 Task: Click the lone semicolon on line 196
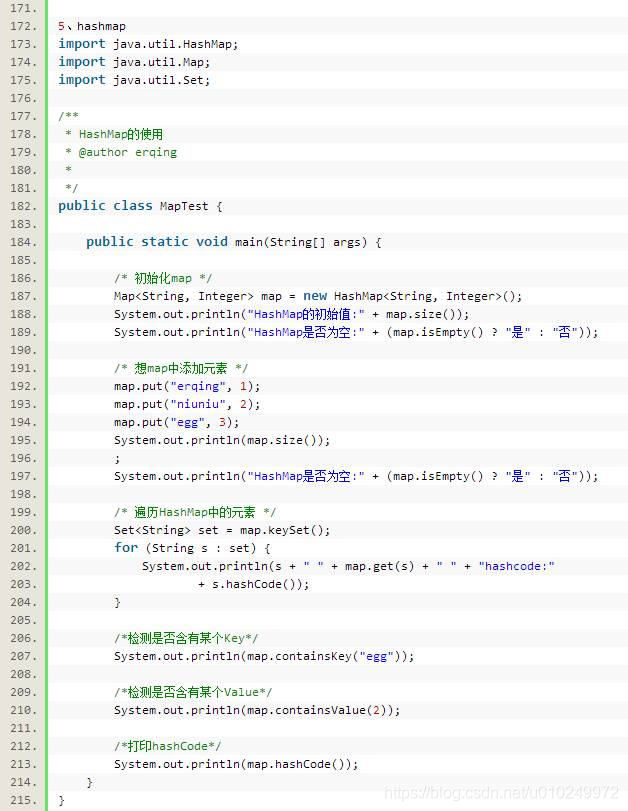(117, 459)
